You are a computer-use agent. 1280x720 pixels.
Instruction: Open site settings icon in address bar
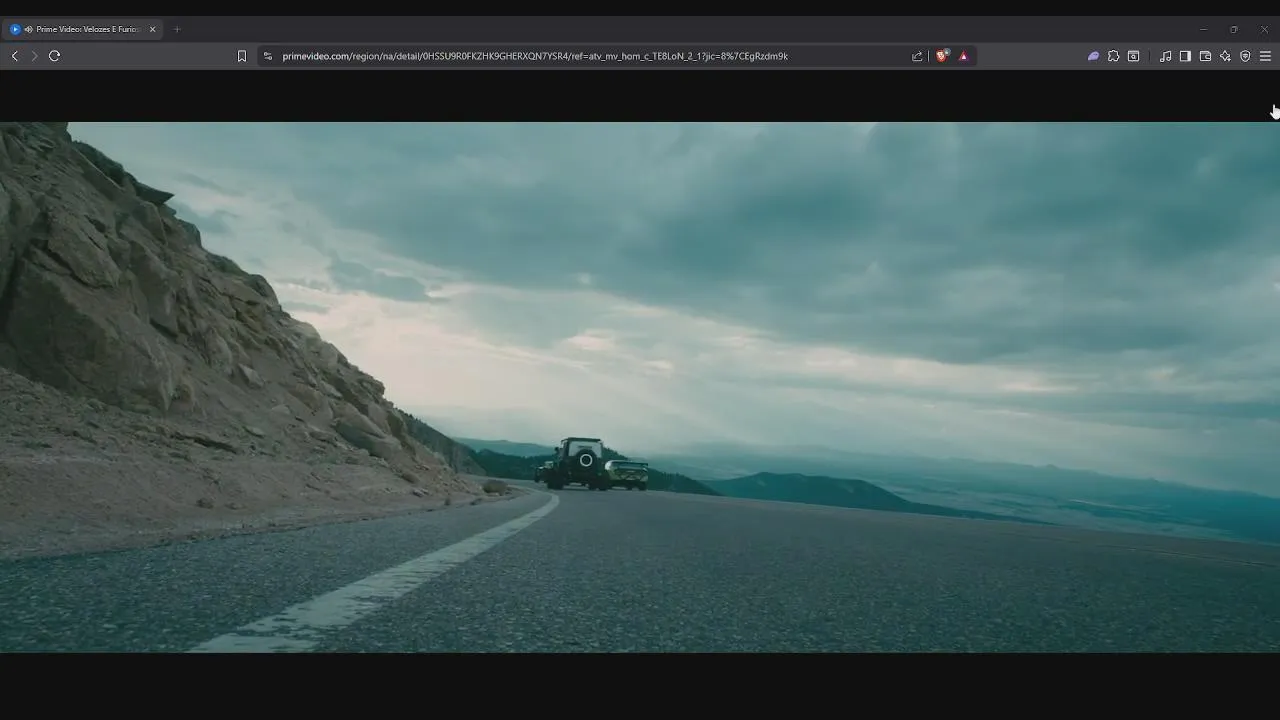click(267, 56)
